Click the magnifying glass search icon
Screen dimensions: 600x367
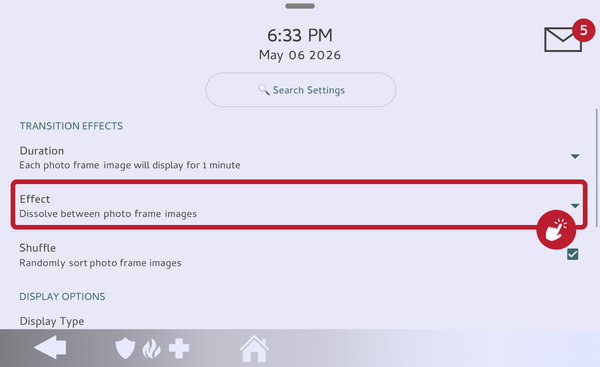(x=264, y=90)
